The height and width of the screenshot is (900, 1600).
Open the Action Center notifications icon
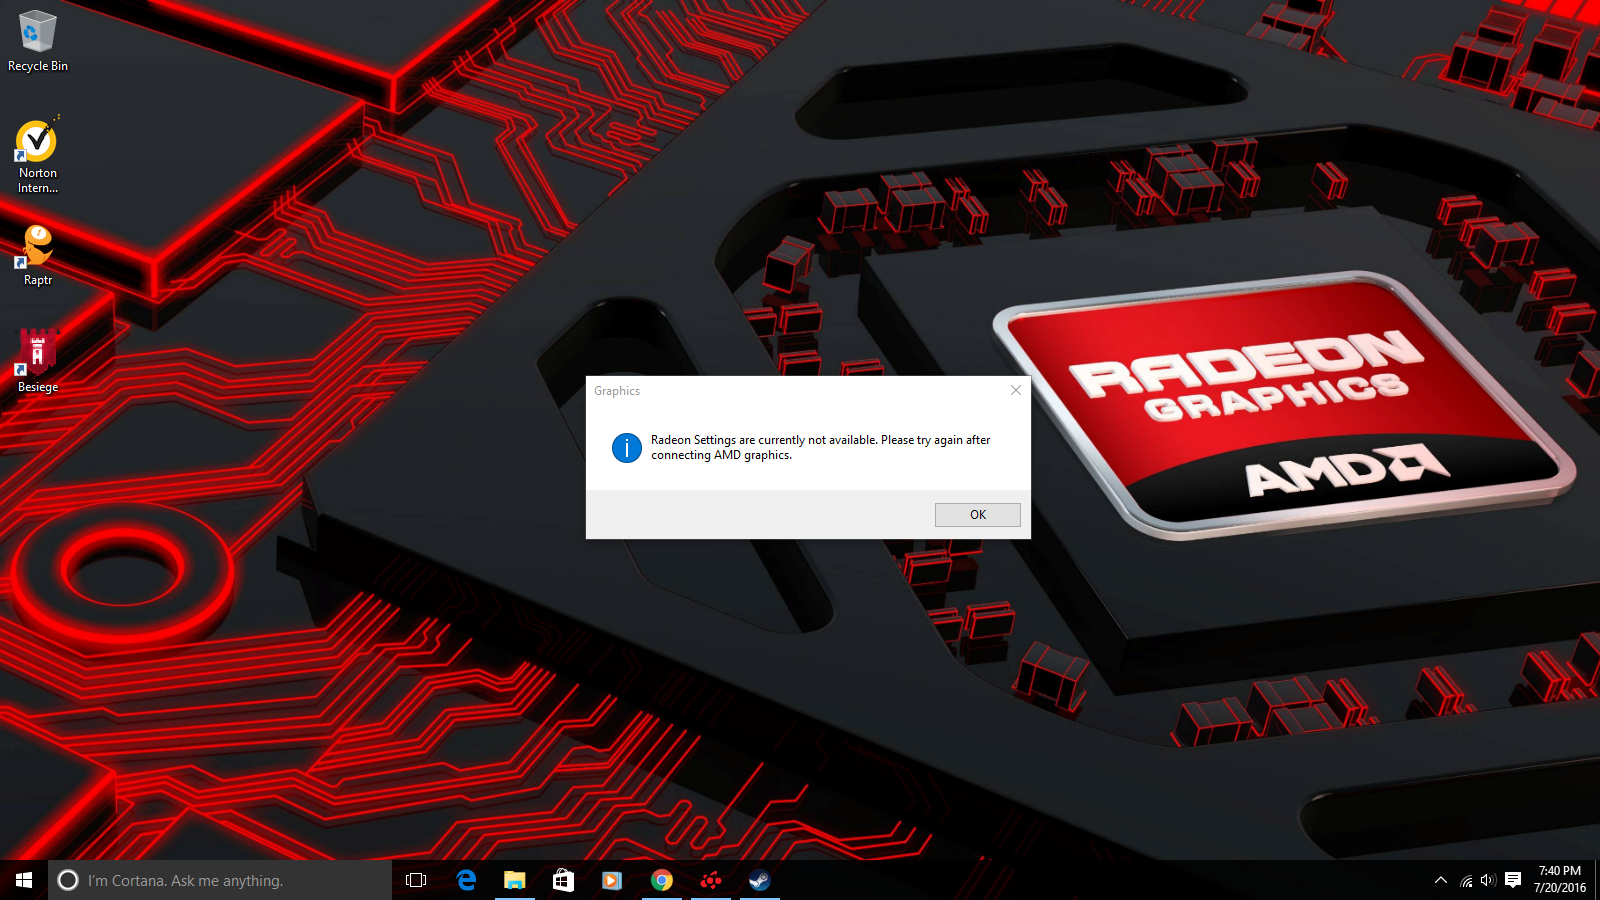[1513, 880]
